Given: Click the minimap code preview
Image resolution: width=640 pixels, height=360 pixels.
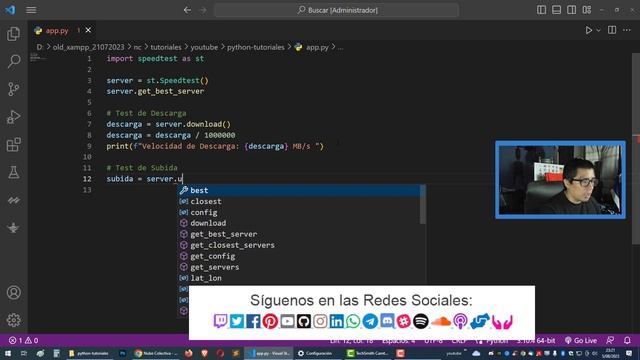Looking at the screenshot, I should 37,58.
